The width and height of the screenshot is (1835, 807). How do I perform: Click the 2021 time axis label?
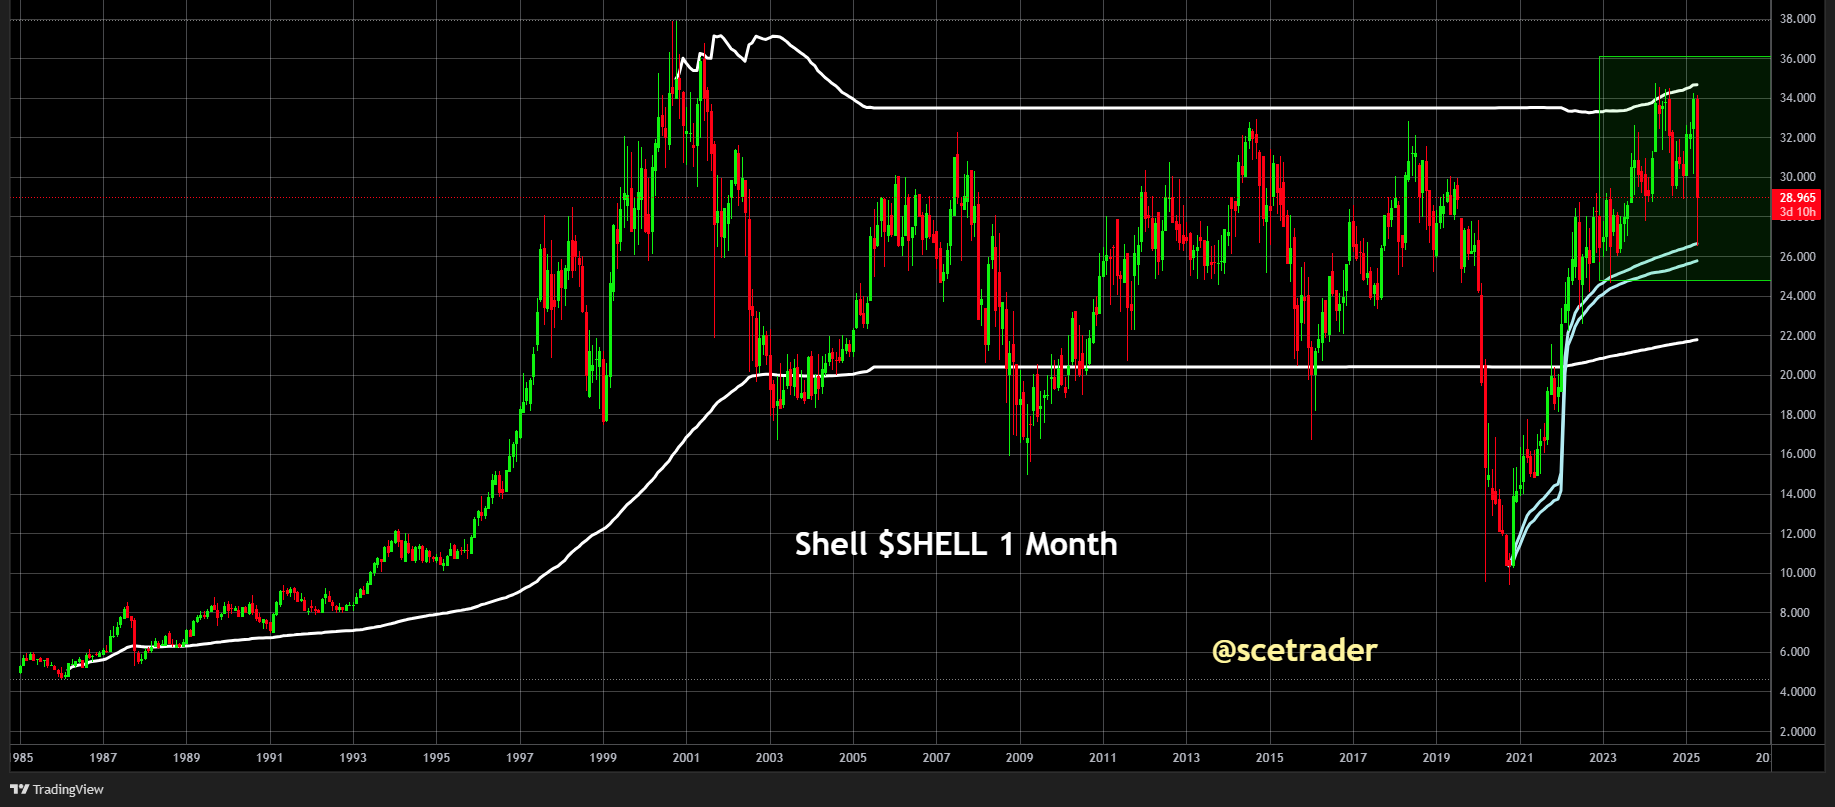(x=1520, y=758)
